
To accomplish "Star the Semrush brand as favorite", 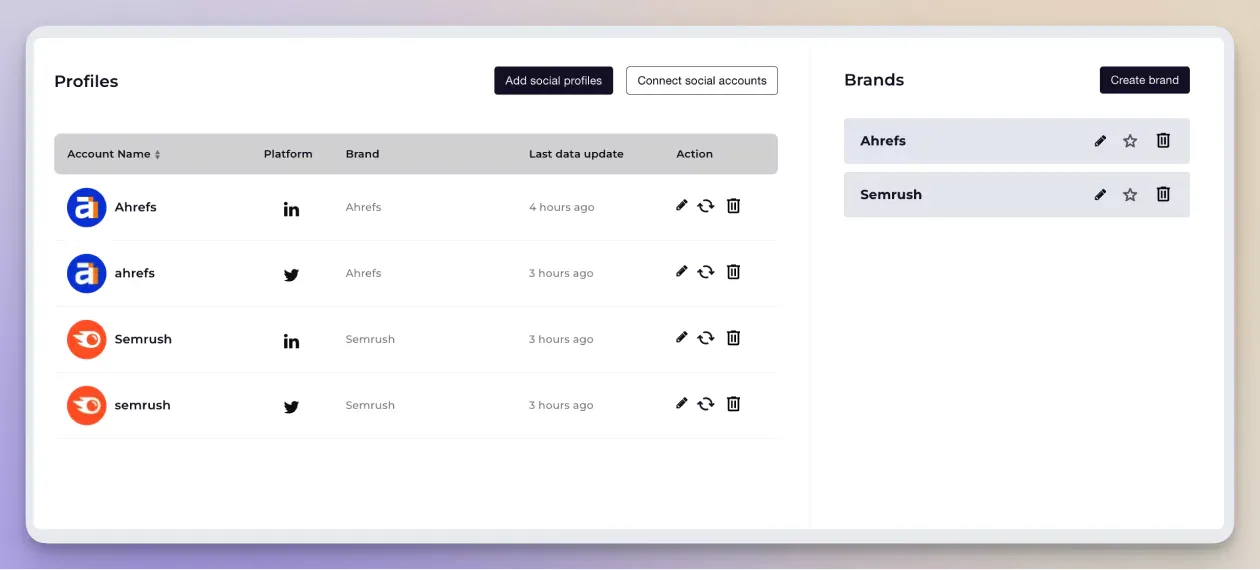I will (x=1130, y=194).
